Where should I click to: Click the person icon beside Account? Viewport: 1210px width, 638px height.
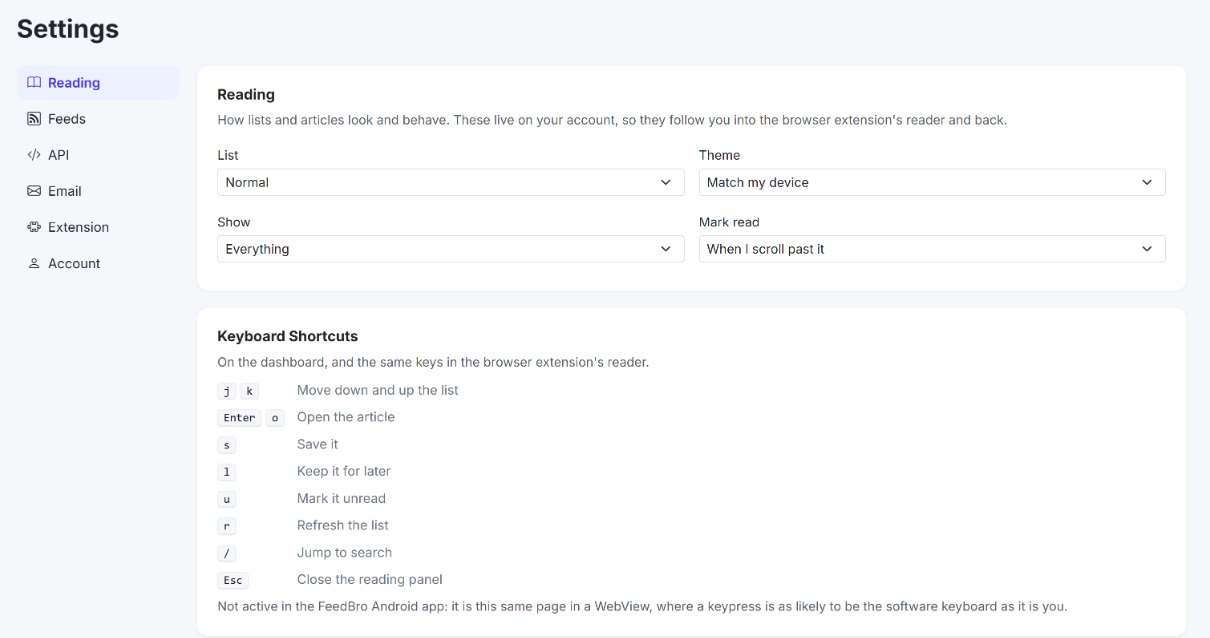pos(34,263)
